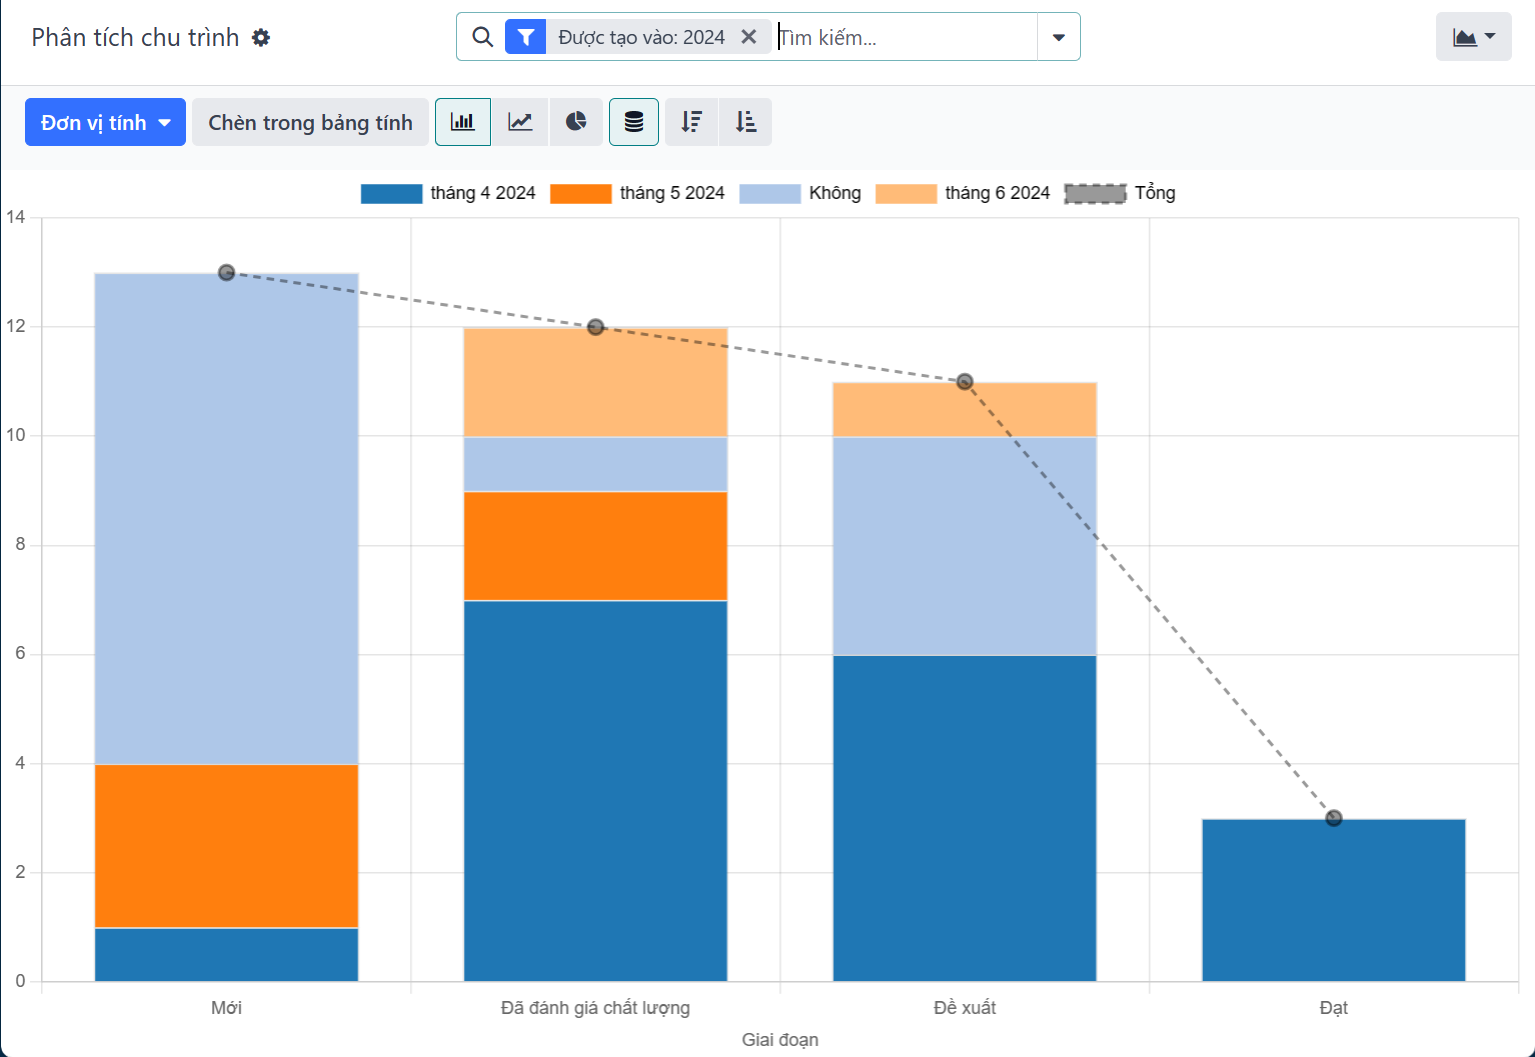This screenshot has width=1535, height=1057.
Task: Switch to line chart view
Action: point(520,122)
